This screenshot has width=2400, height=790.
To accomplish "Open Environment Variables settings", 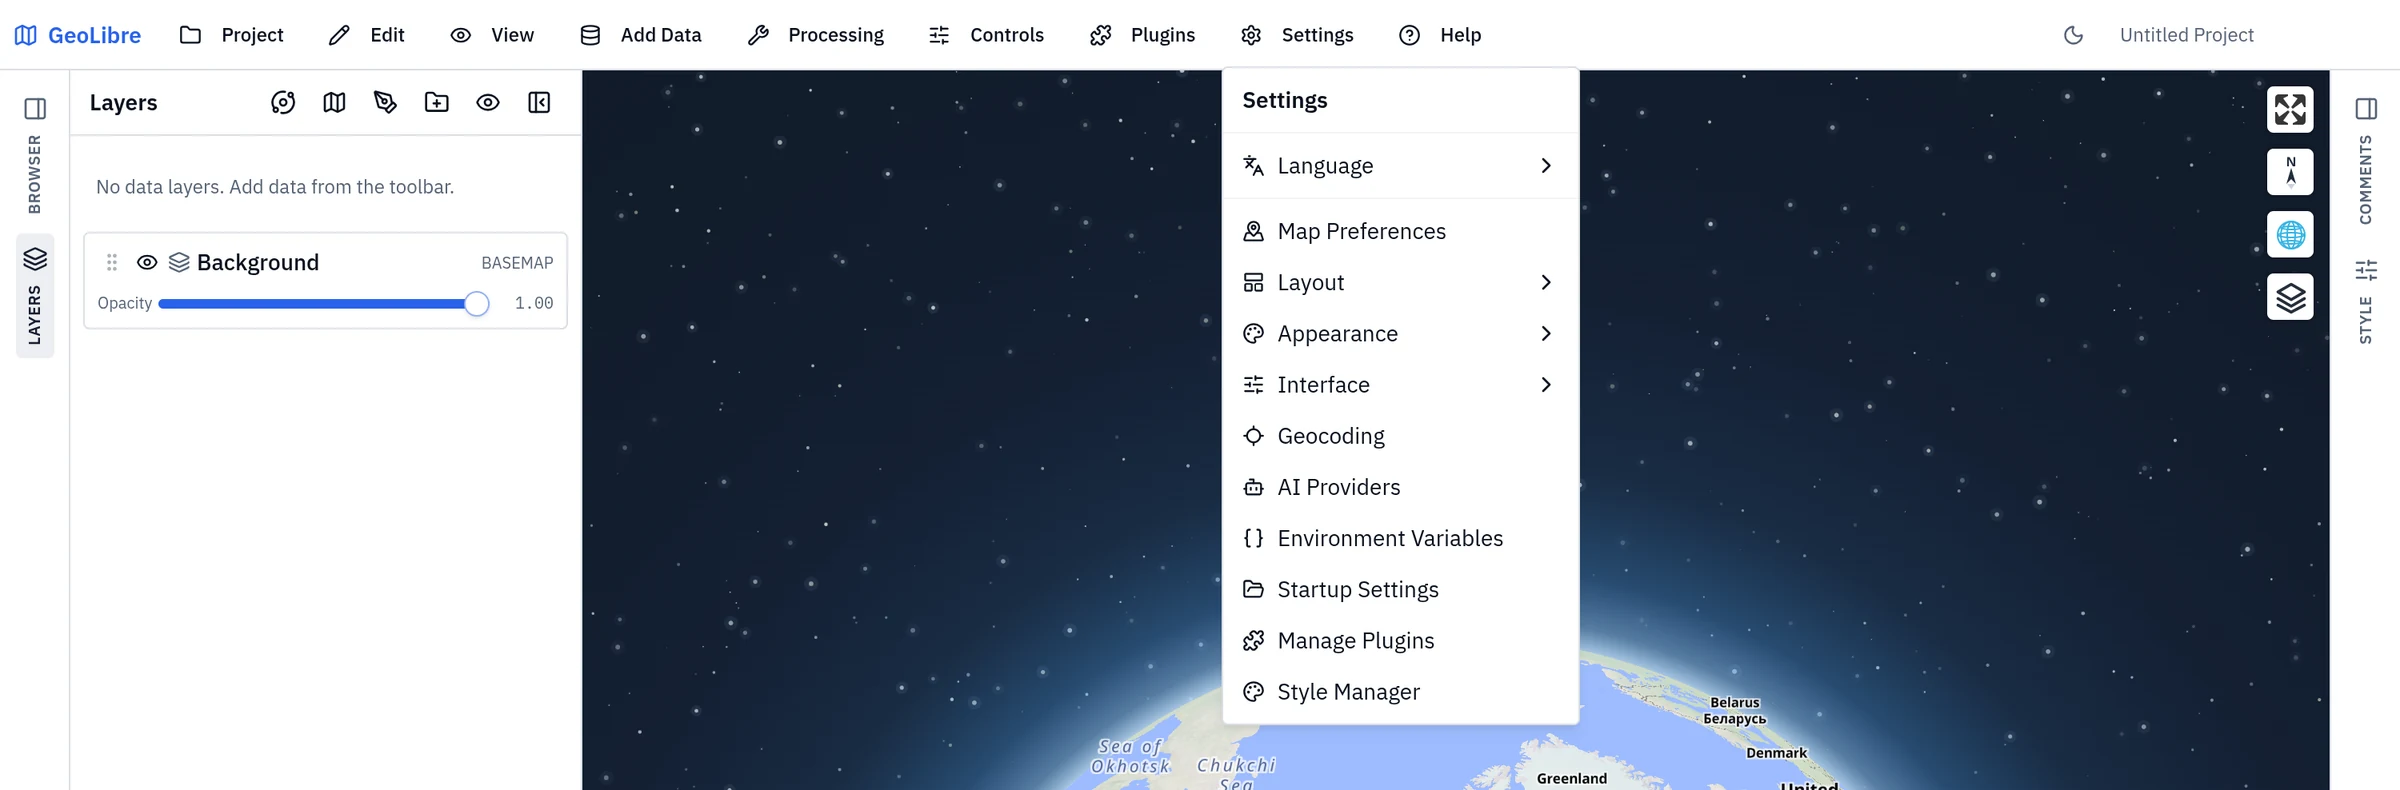I will 1400,538.
